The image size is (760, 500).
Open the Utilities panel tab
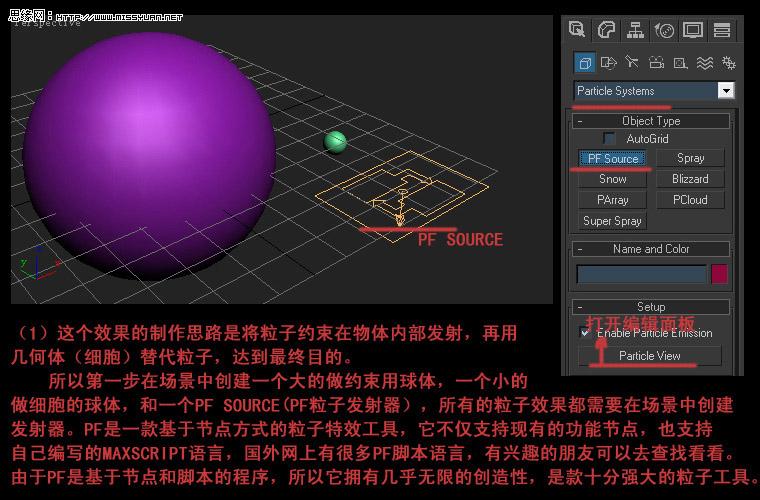pyautogui.click(x=722, y=29)
